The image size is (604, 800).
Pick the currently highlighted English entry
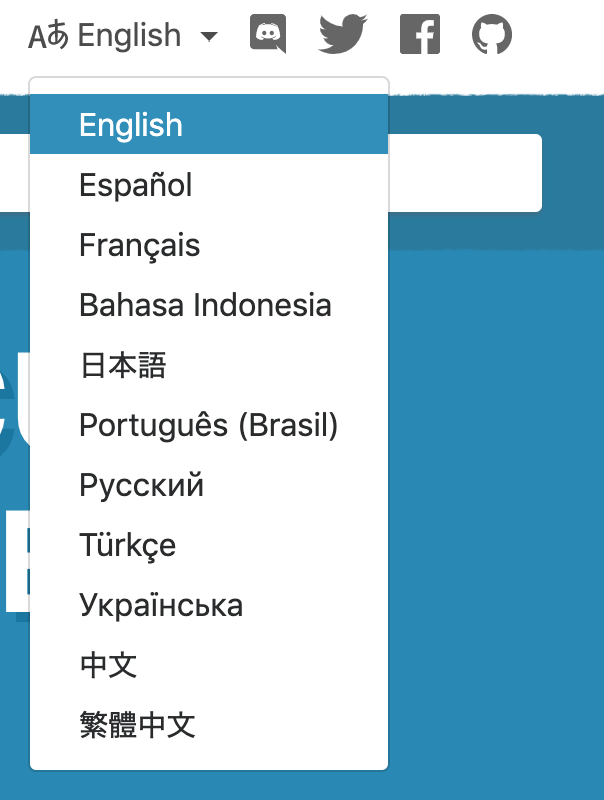click(x=130, y=125)
